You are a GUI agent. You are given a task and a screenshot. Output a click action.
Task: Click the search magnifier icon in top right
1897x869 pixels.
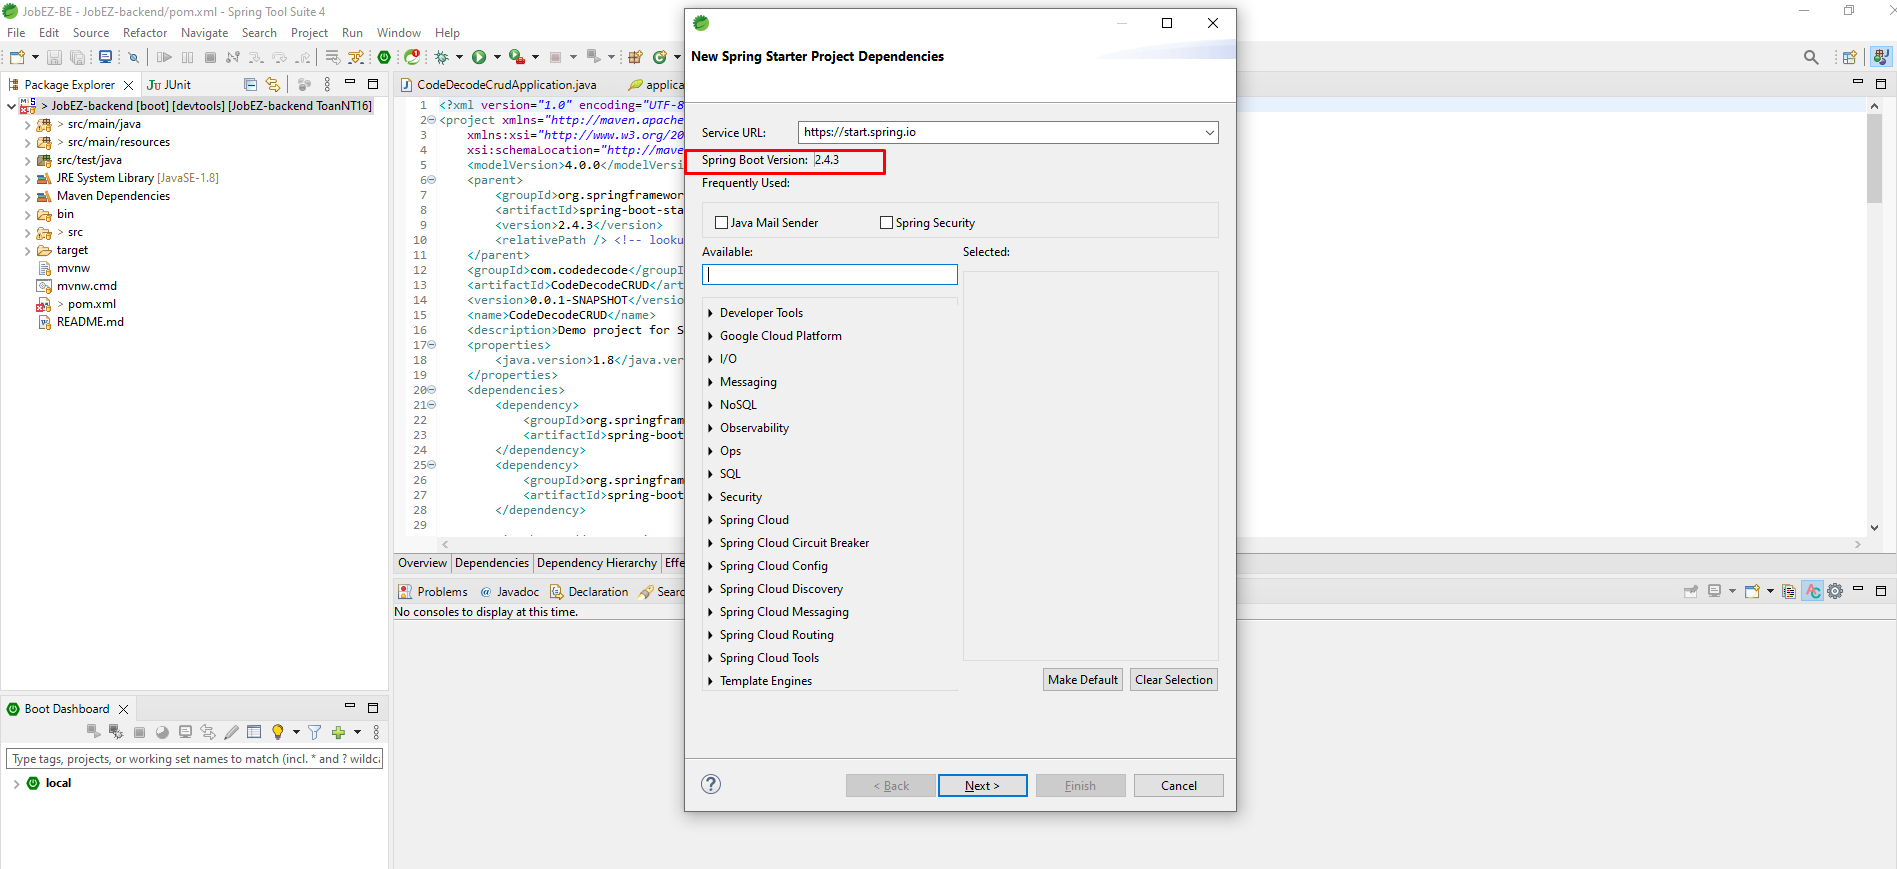[1811, 57]
